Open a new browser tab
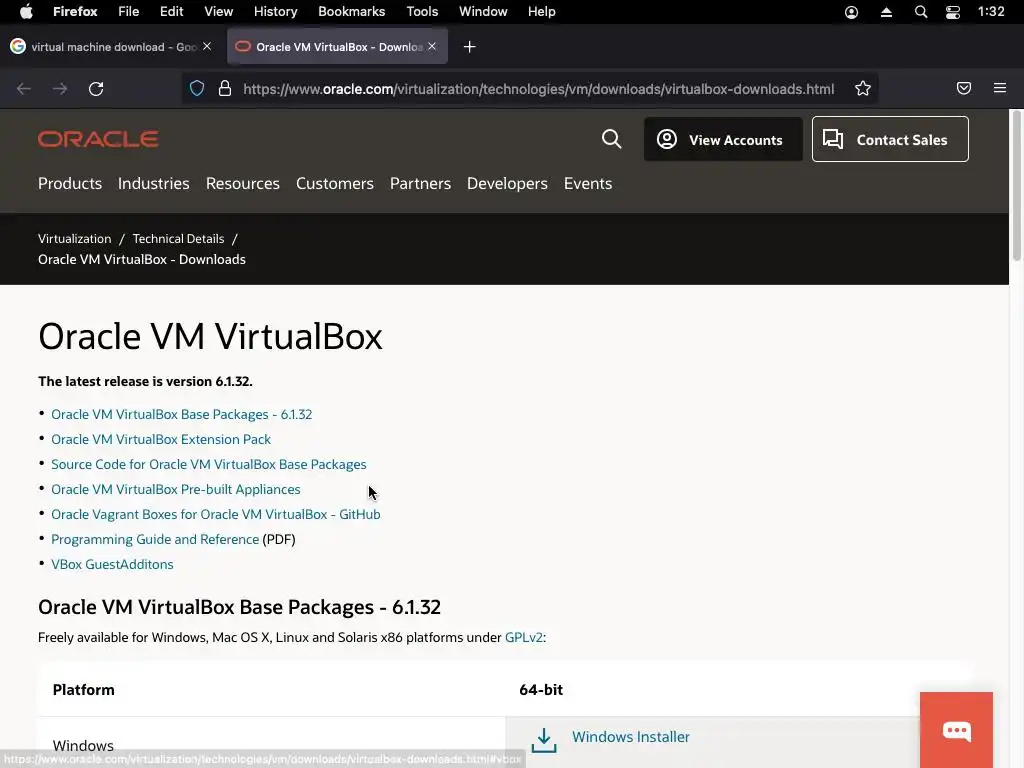This screenshot has height=768, width=1024. click(470, 46)
